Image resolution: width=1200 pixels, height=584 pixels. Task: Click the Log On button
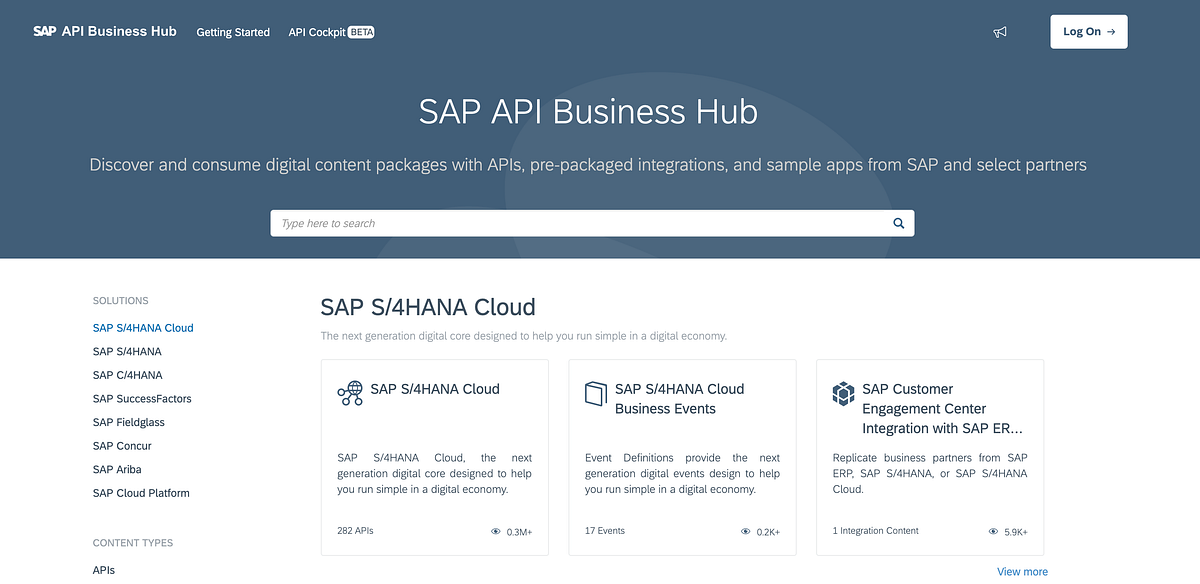(1088, 31)
